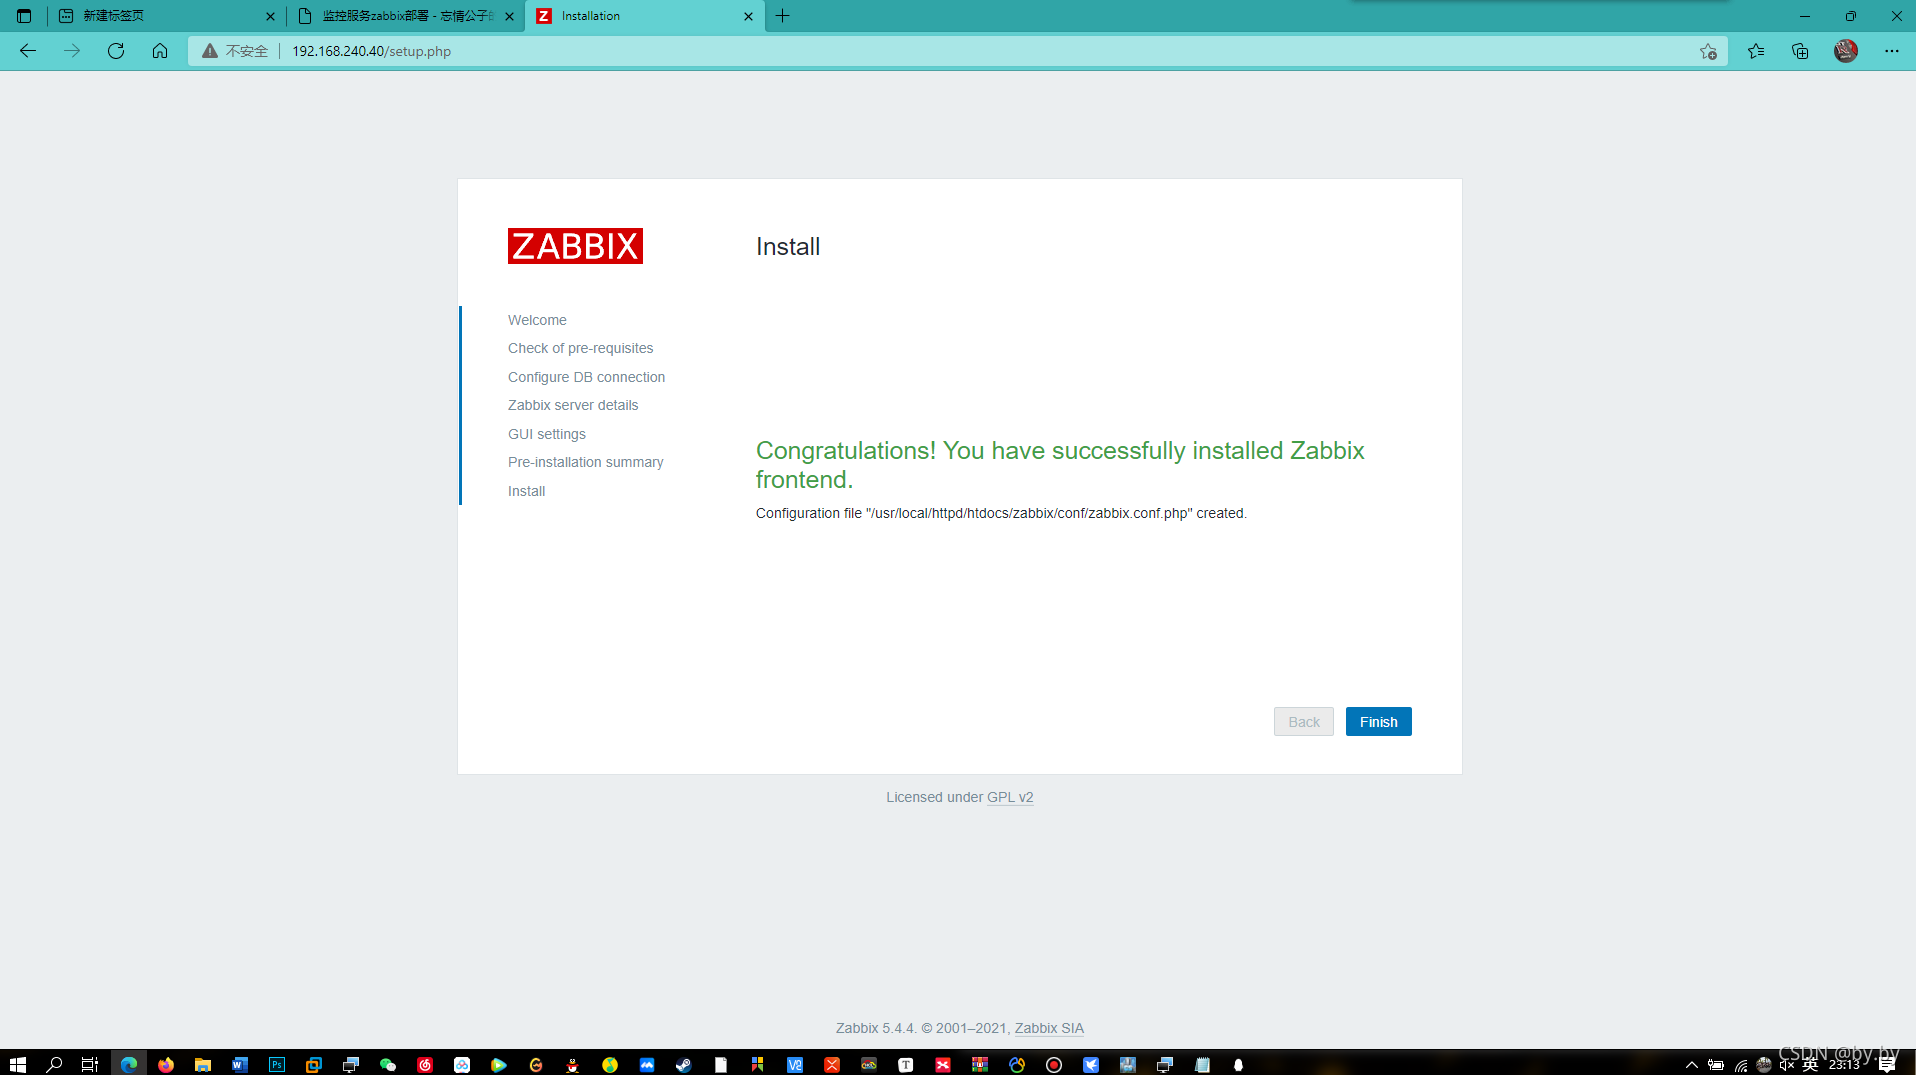Switch to the Installation browser tab
The height and width of the screenshot is (1075, 1916).
pyautogui.click(x=645, y=16)
